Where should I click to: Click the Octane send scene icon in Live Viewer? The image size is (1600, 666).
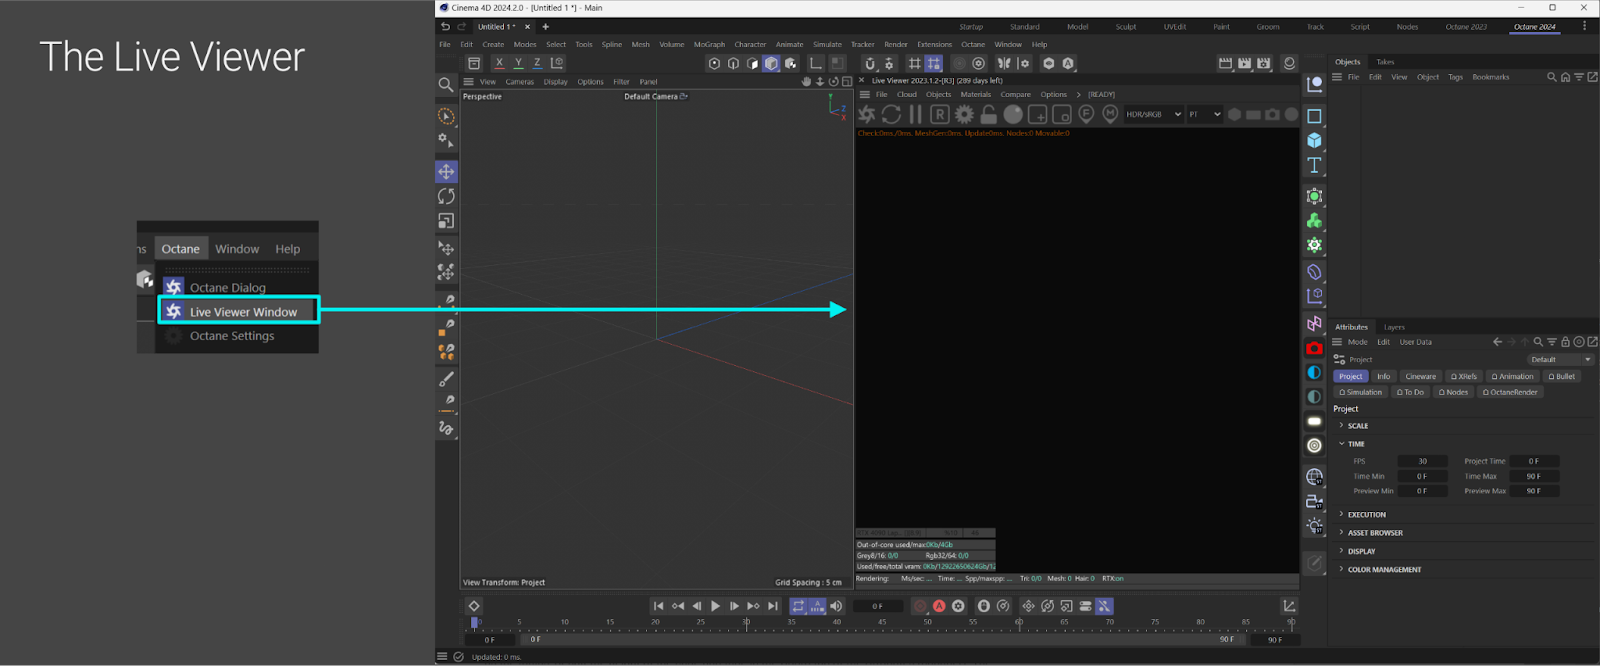tap(867, 115)
